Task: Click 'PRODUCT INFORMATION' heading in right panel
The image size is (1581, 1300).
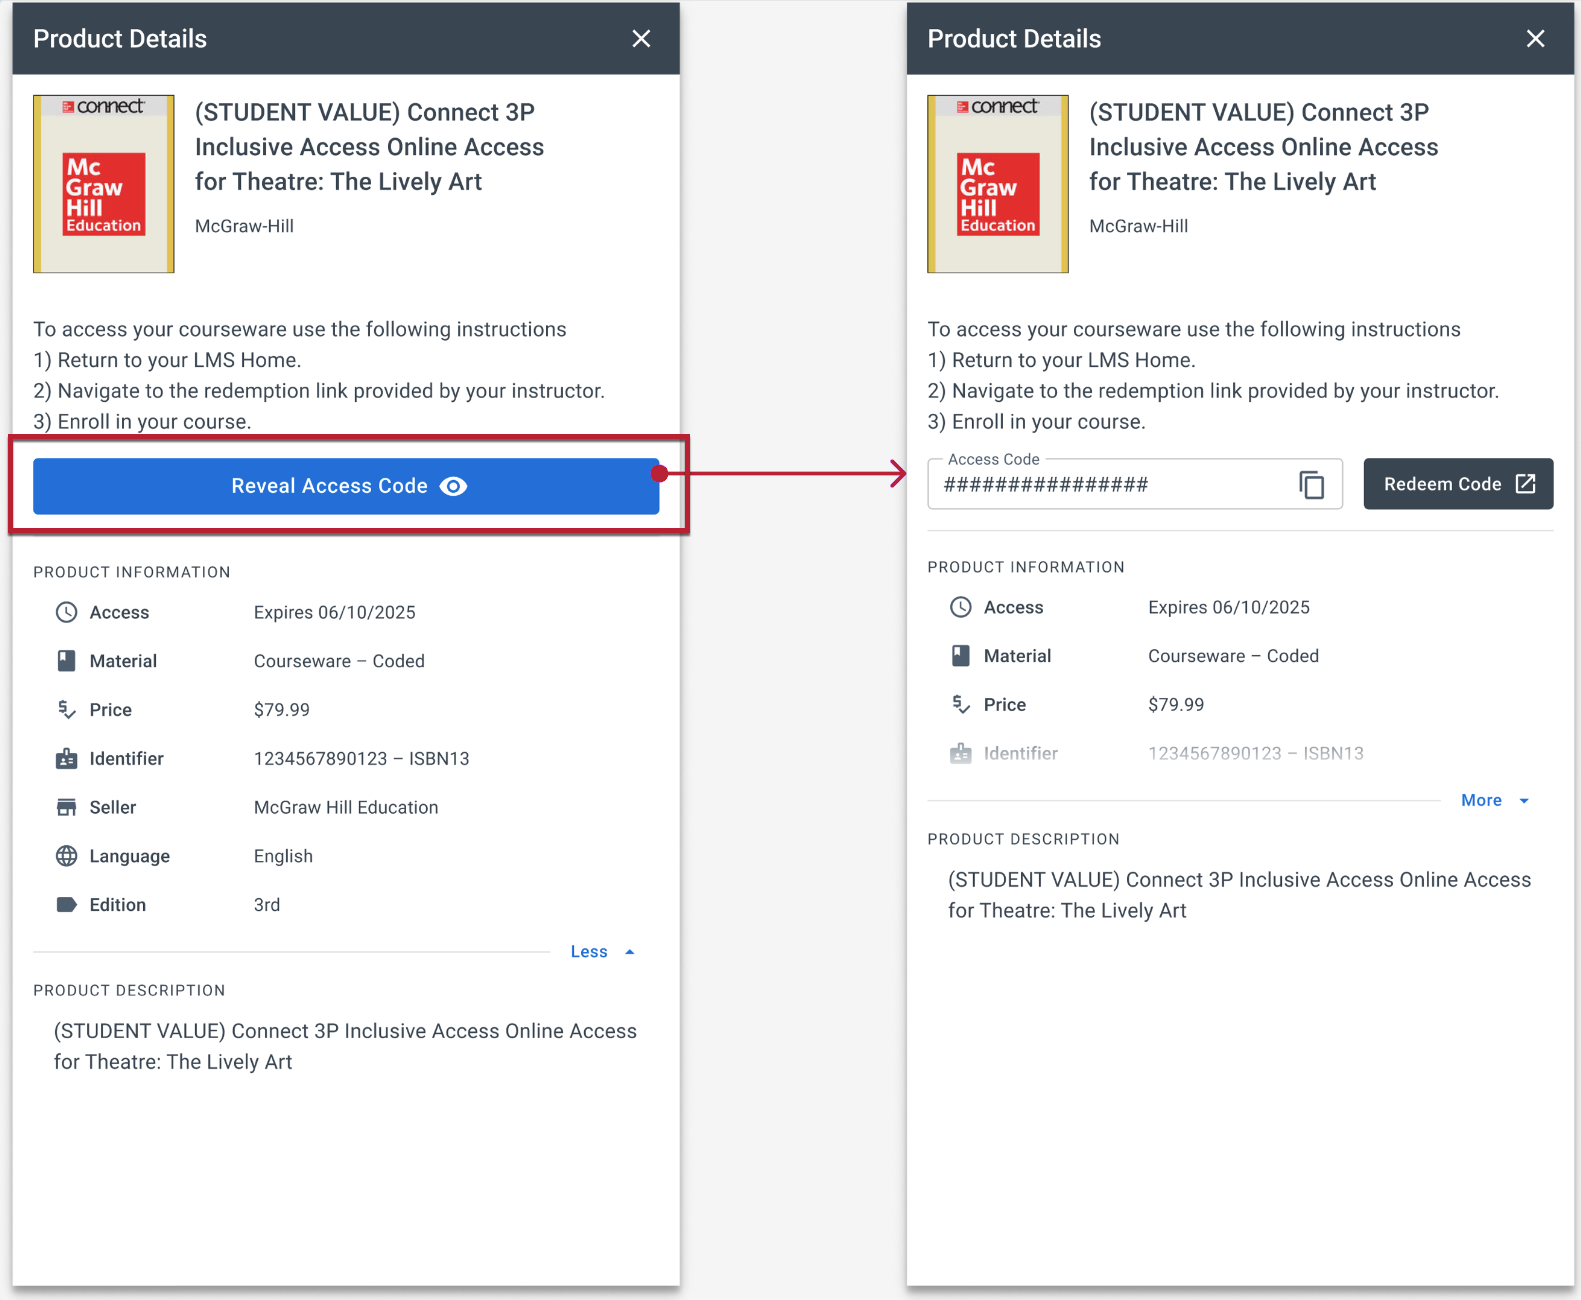Action: click(1026, 567)
